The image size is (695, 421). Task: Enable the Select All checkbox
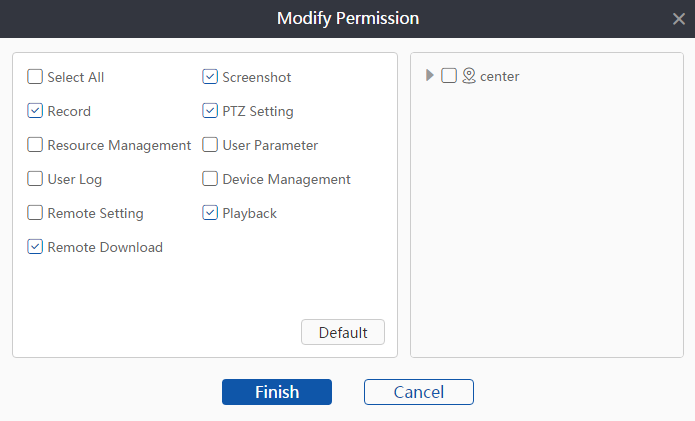point(35,77)
